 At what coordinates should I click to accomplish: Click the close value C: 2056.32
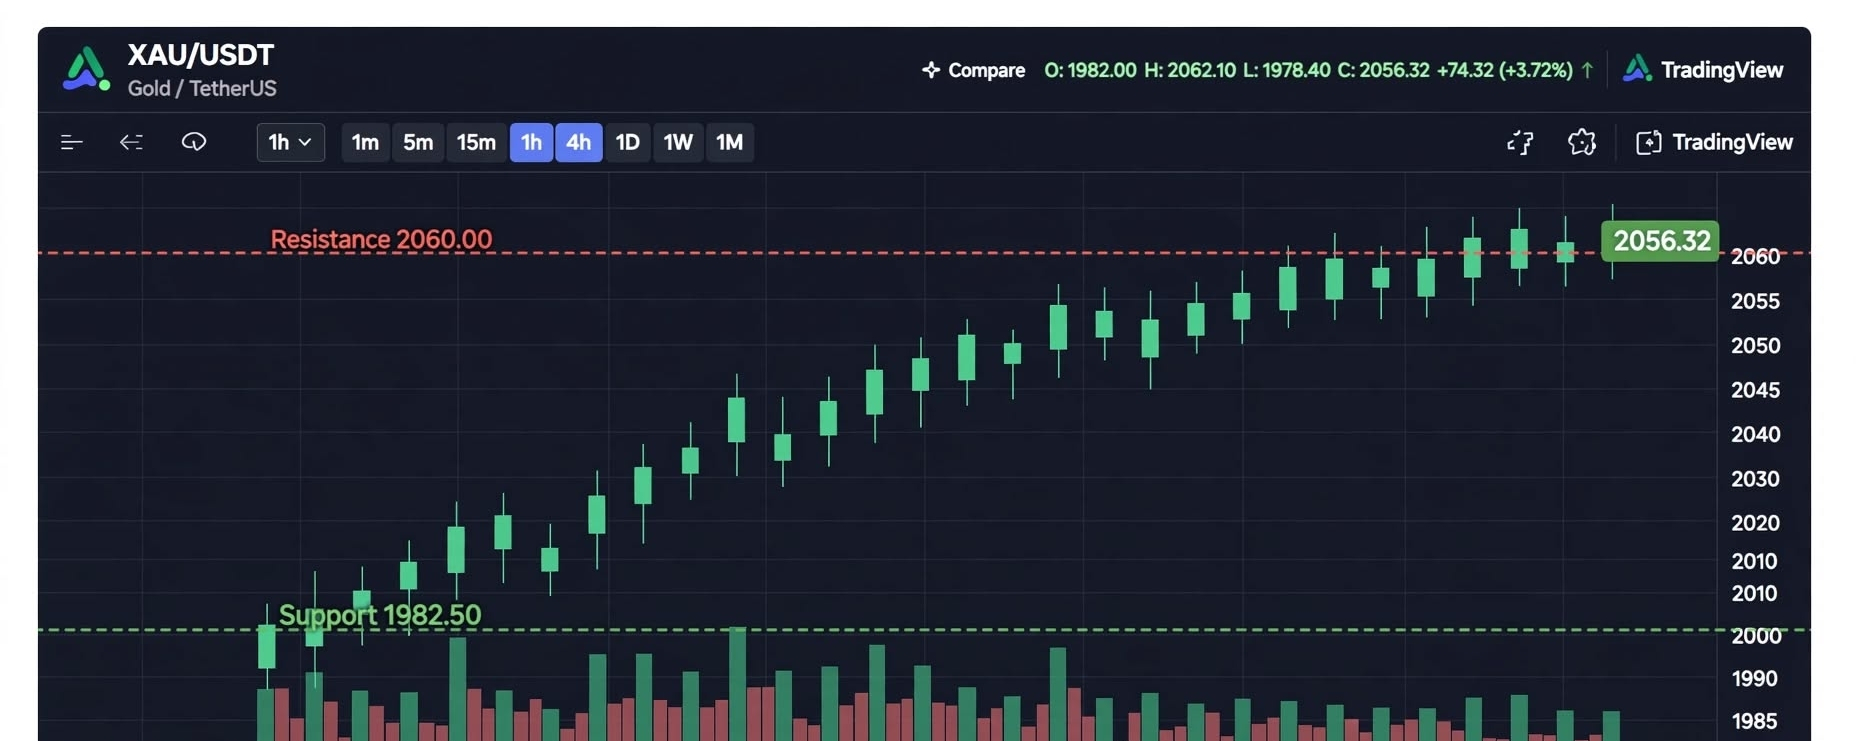point(1383,70)
